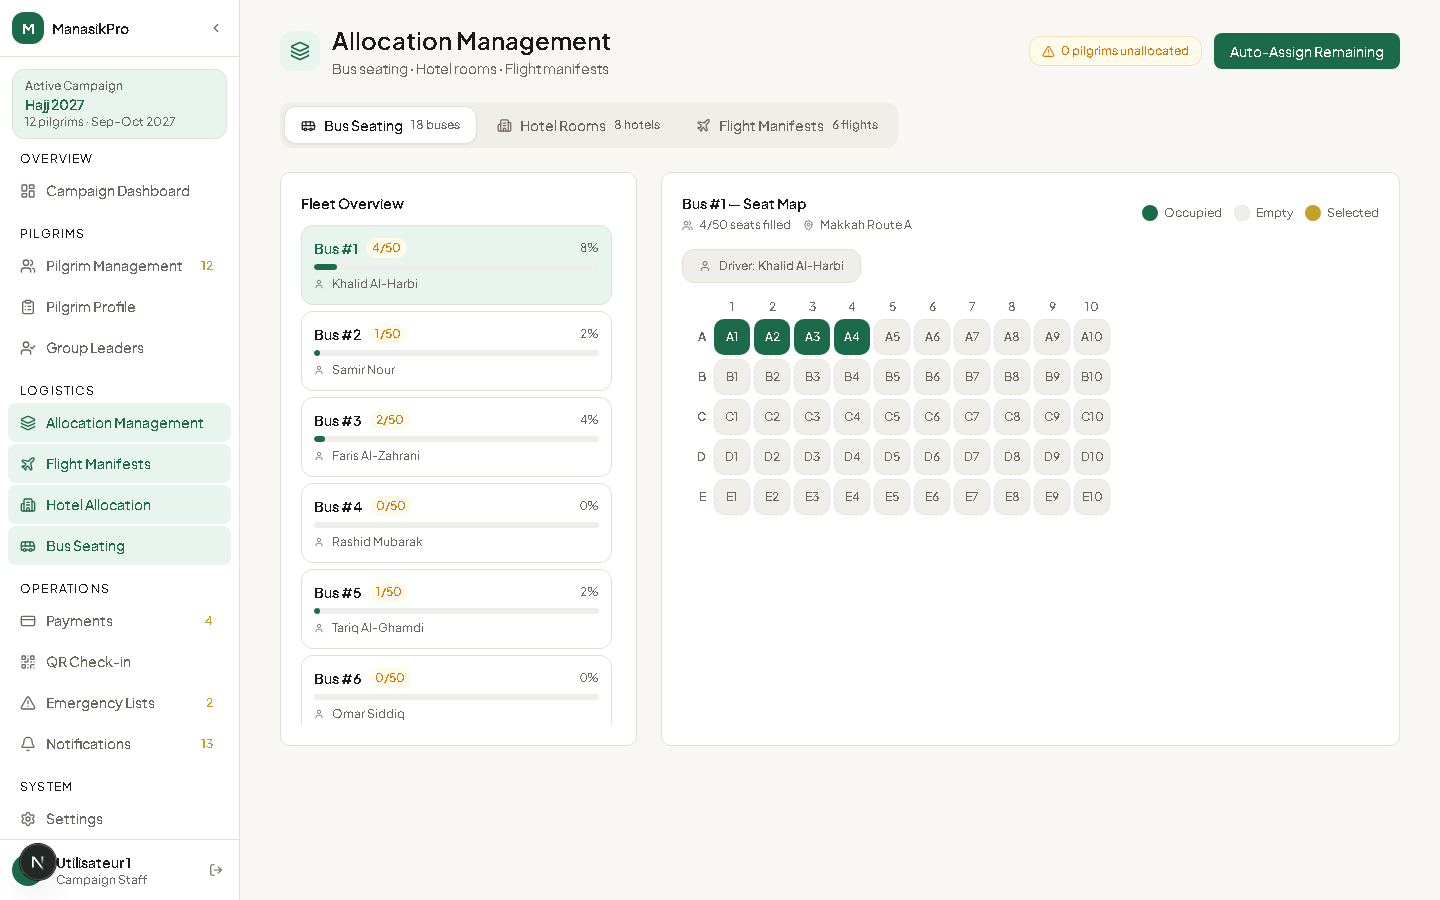Viewport: 1440px width, 900px height.
Task: Go to Notifications in the sidebar
Action: pyautogui.click(x=119, y=744)
